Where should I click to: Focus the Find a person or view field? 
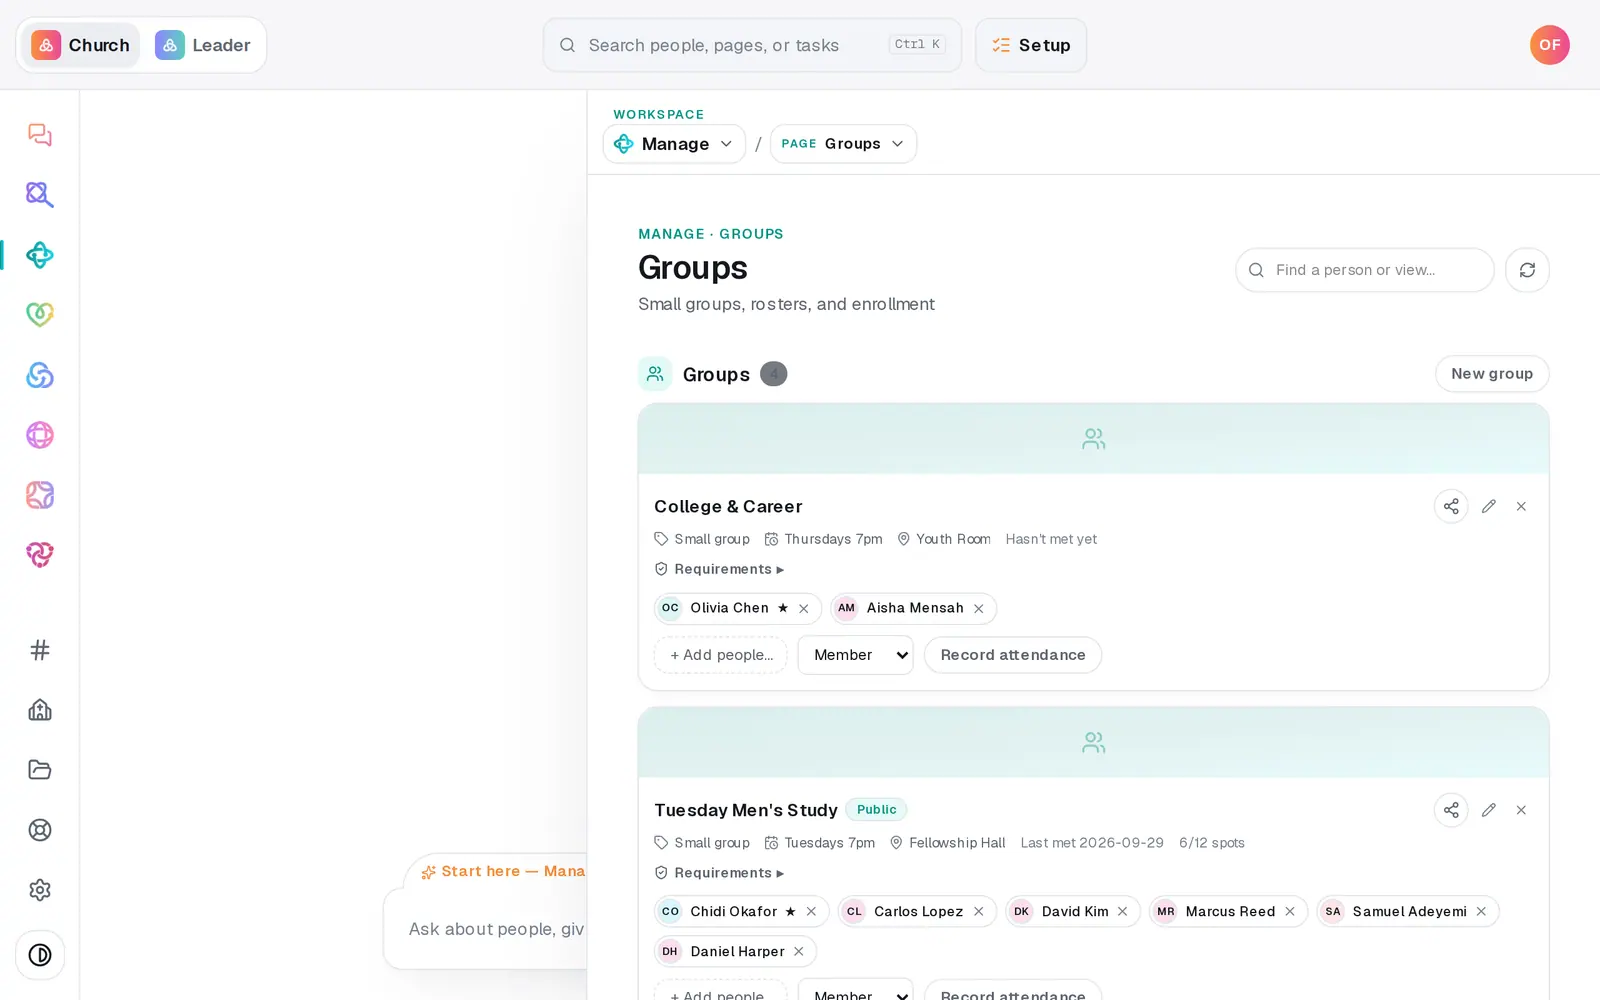[x=1365, y=270]
